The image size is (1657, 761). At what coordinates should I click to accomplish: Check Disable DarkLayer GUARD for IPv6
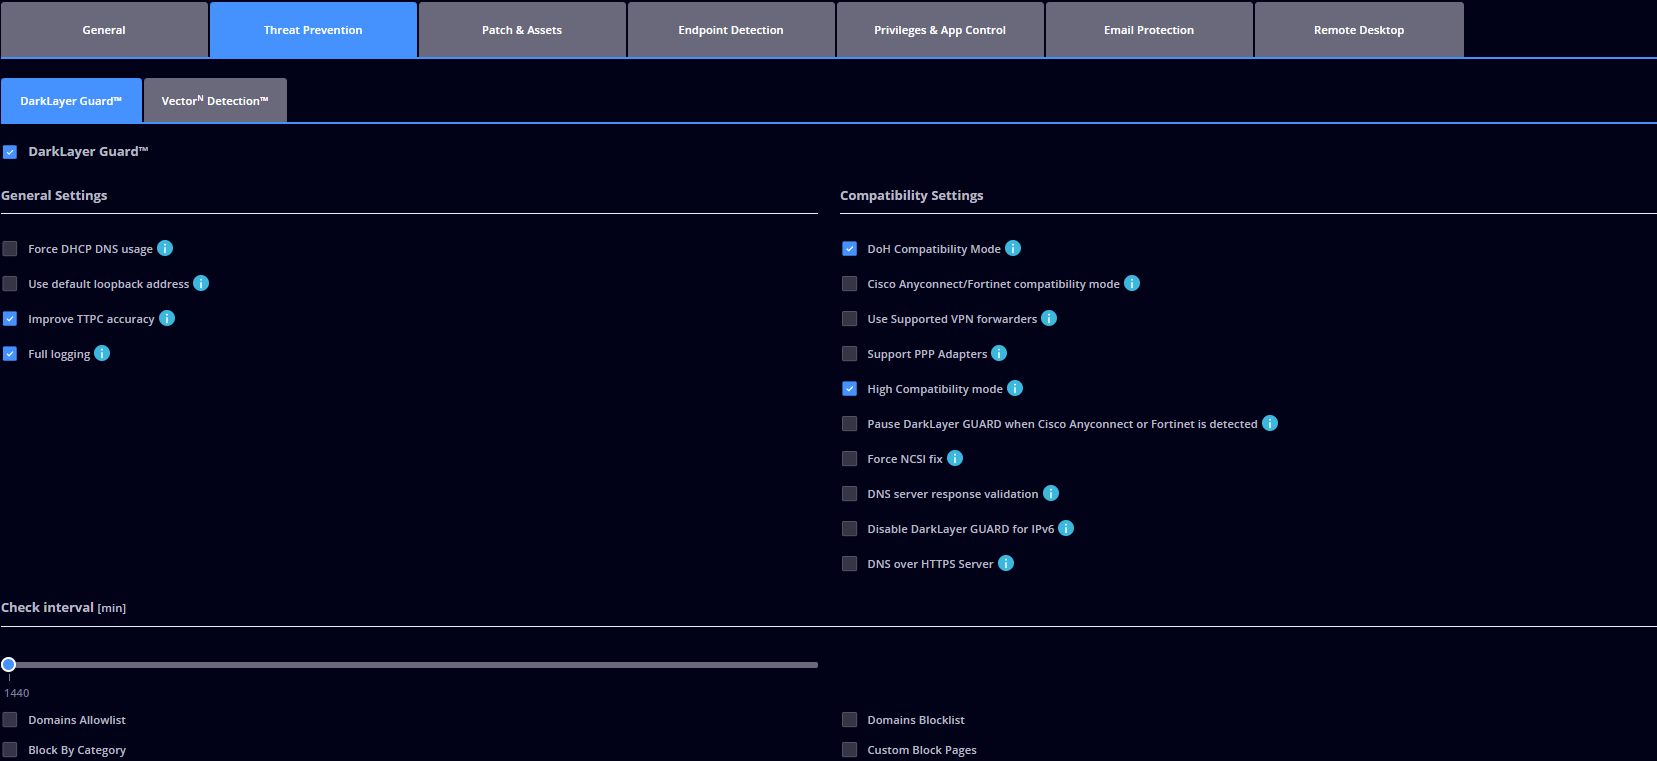850,529
